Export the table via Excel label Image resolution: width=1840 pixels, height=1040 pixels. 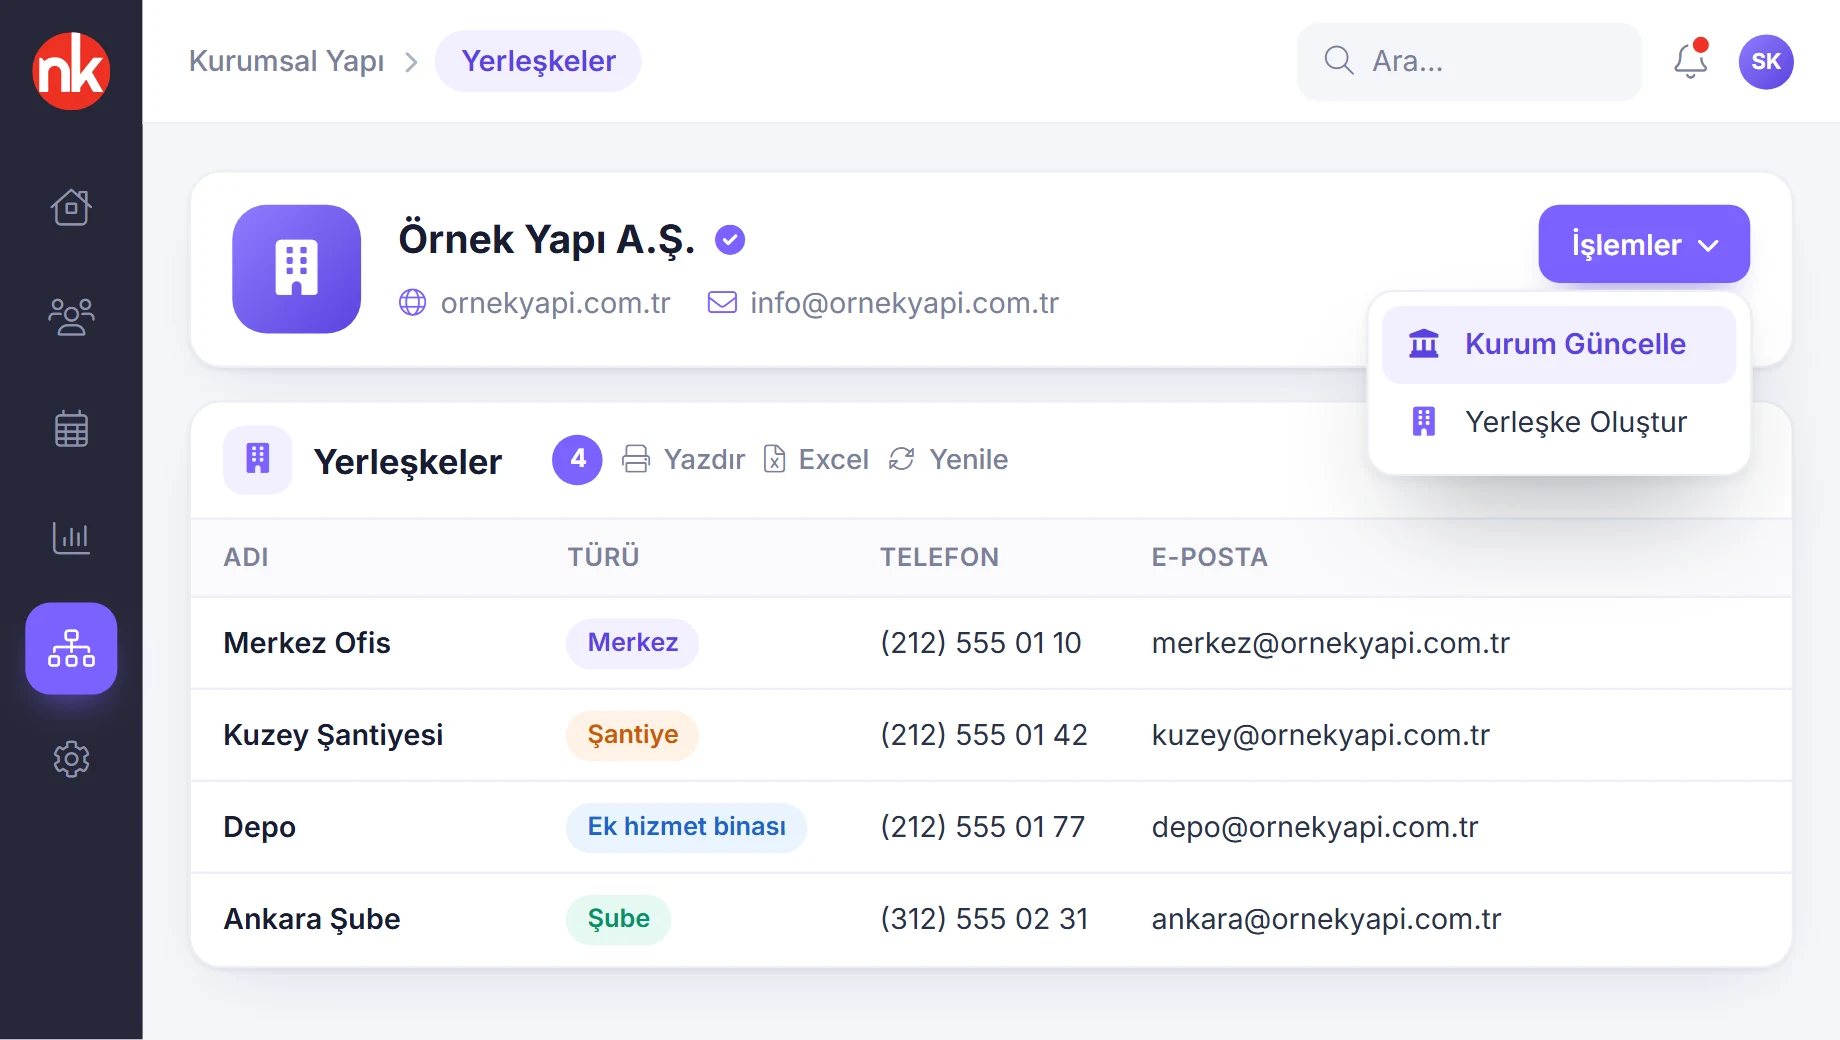point(833,459)
